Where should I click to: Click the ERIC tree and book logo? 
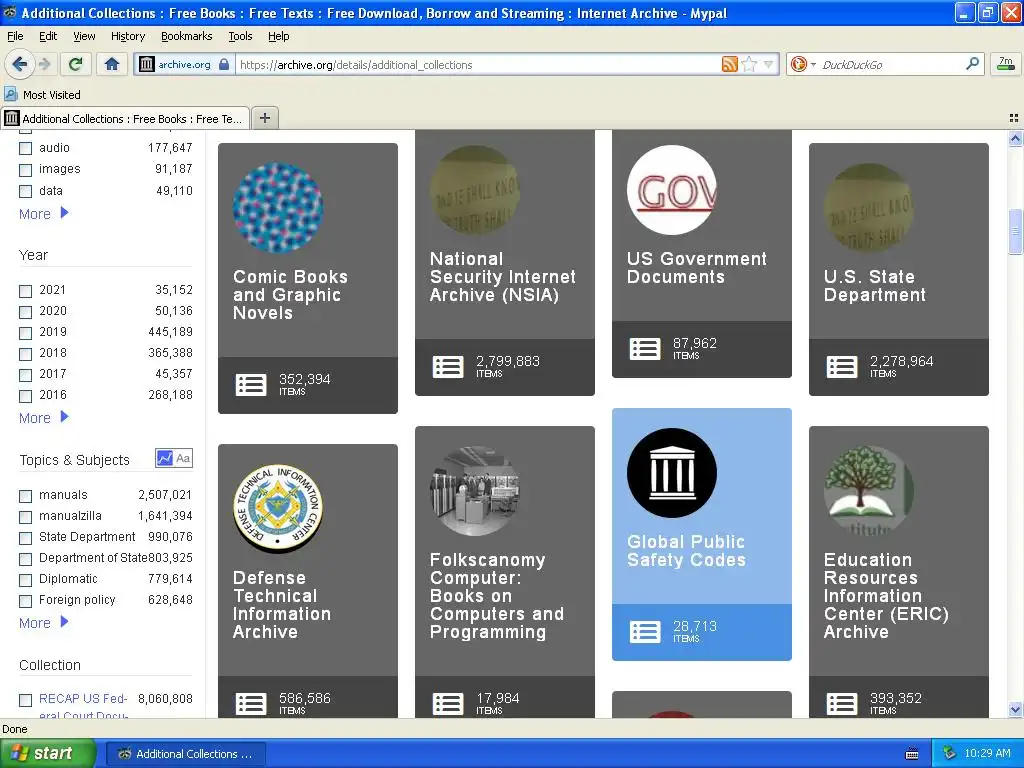[869, 491]
